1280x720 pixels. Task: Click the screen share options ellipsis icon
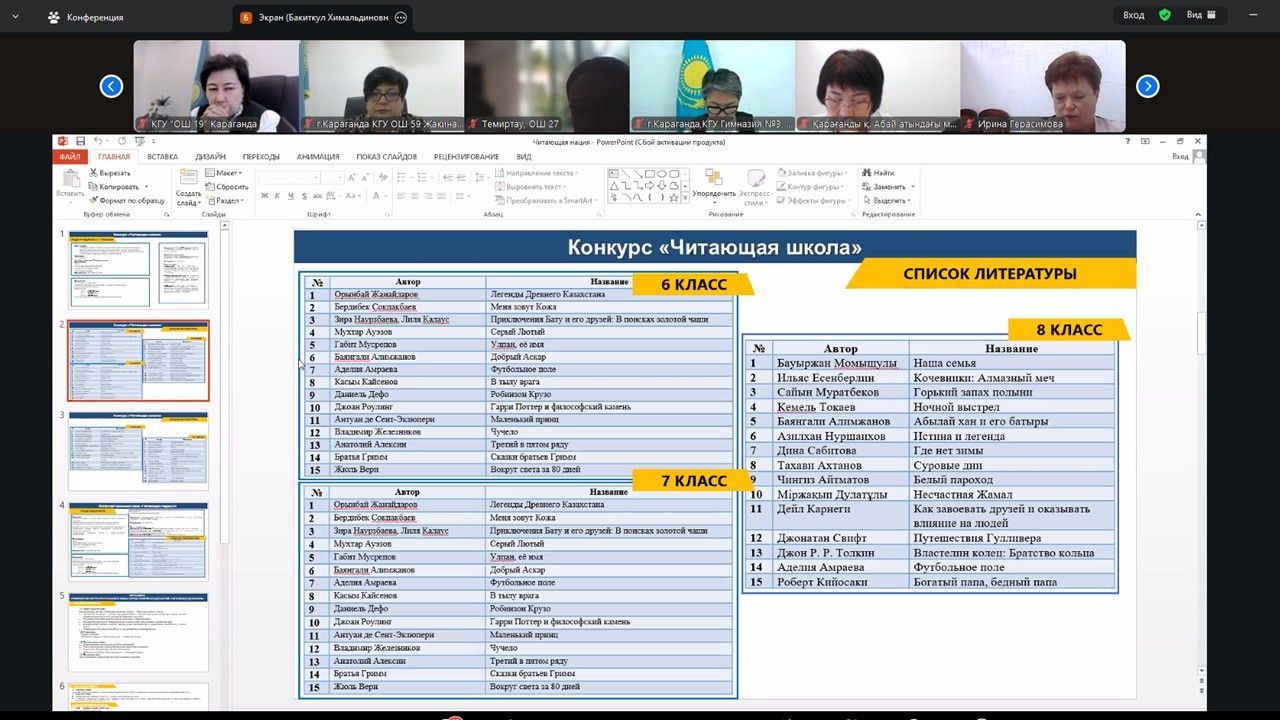coord(401,17)
